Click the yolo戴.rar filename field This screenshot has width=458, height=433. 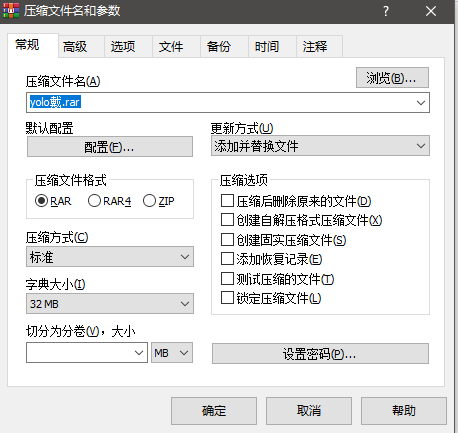click(x=228, y=103)
